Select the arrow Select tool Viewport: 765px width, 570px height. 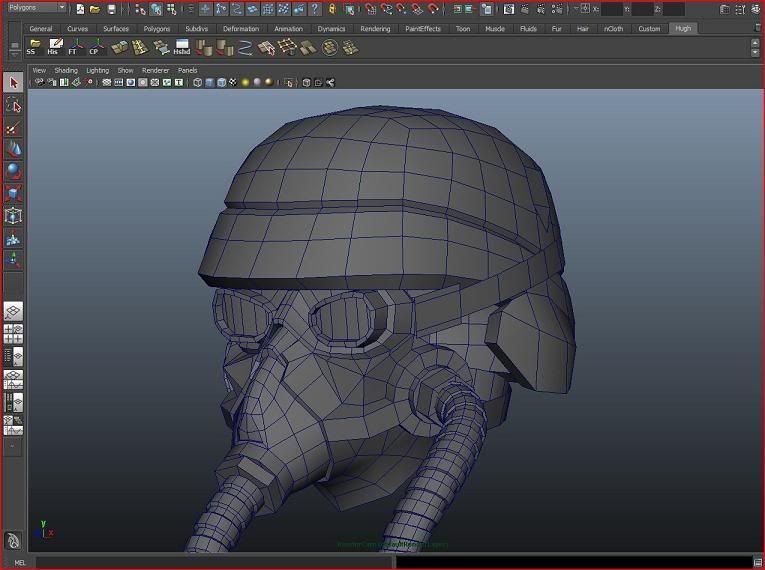(x=13, y=83)
